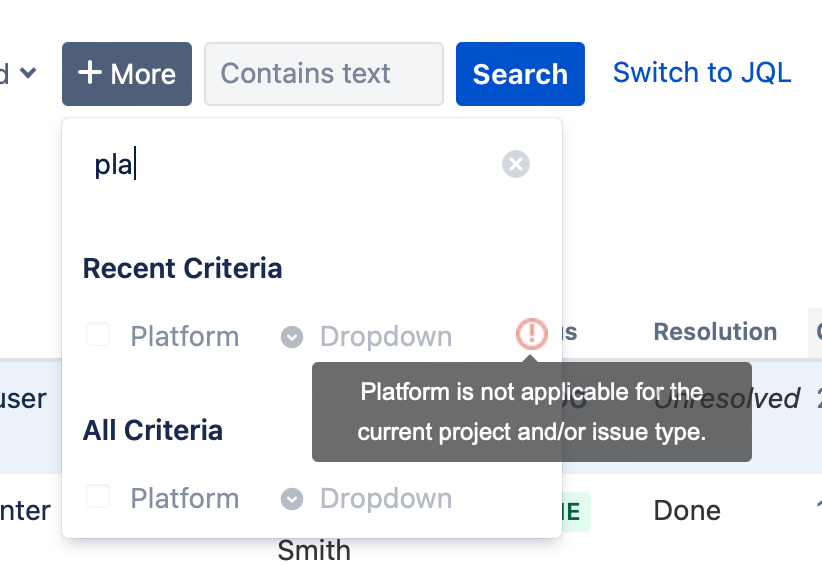Click the plus icon on More button

tap(90, 72)
